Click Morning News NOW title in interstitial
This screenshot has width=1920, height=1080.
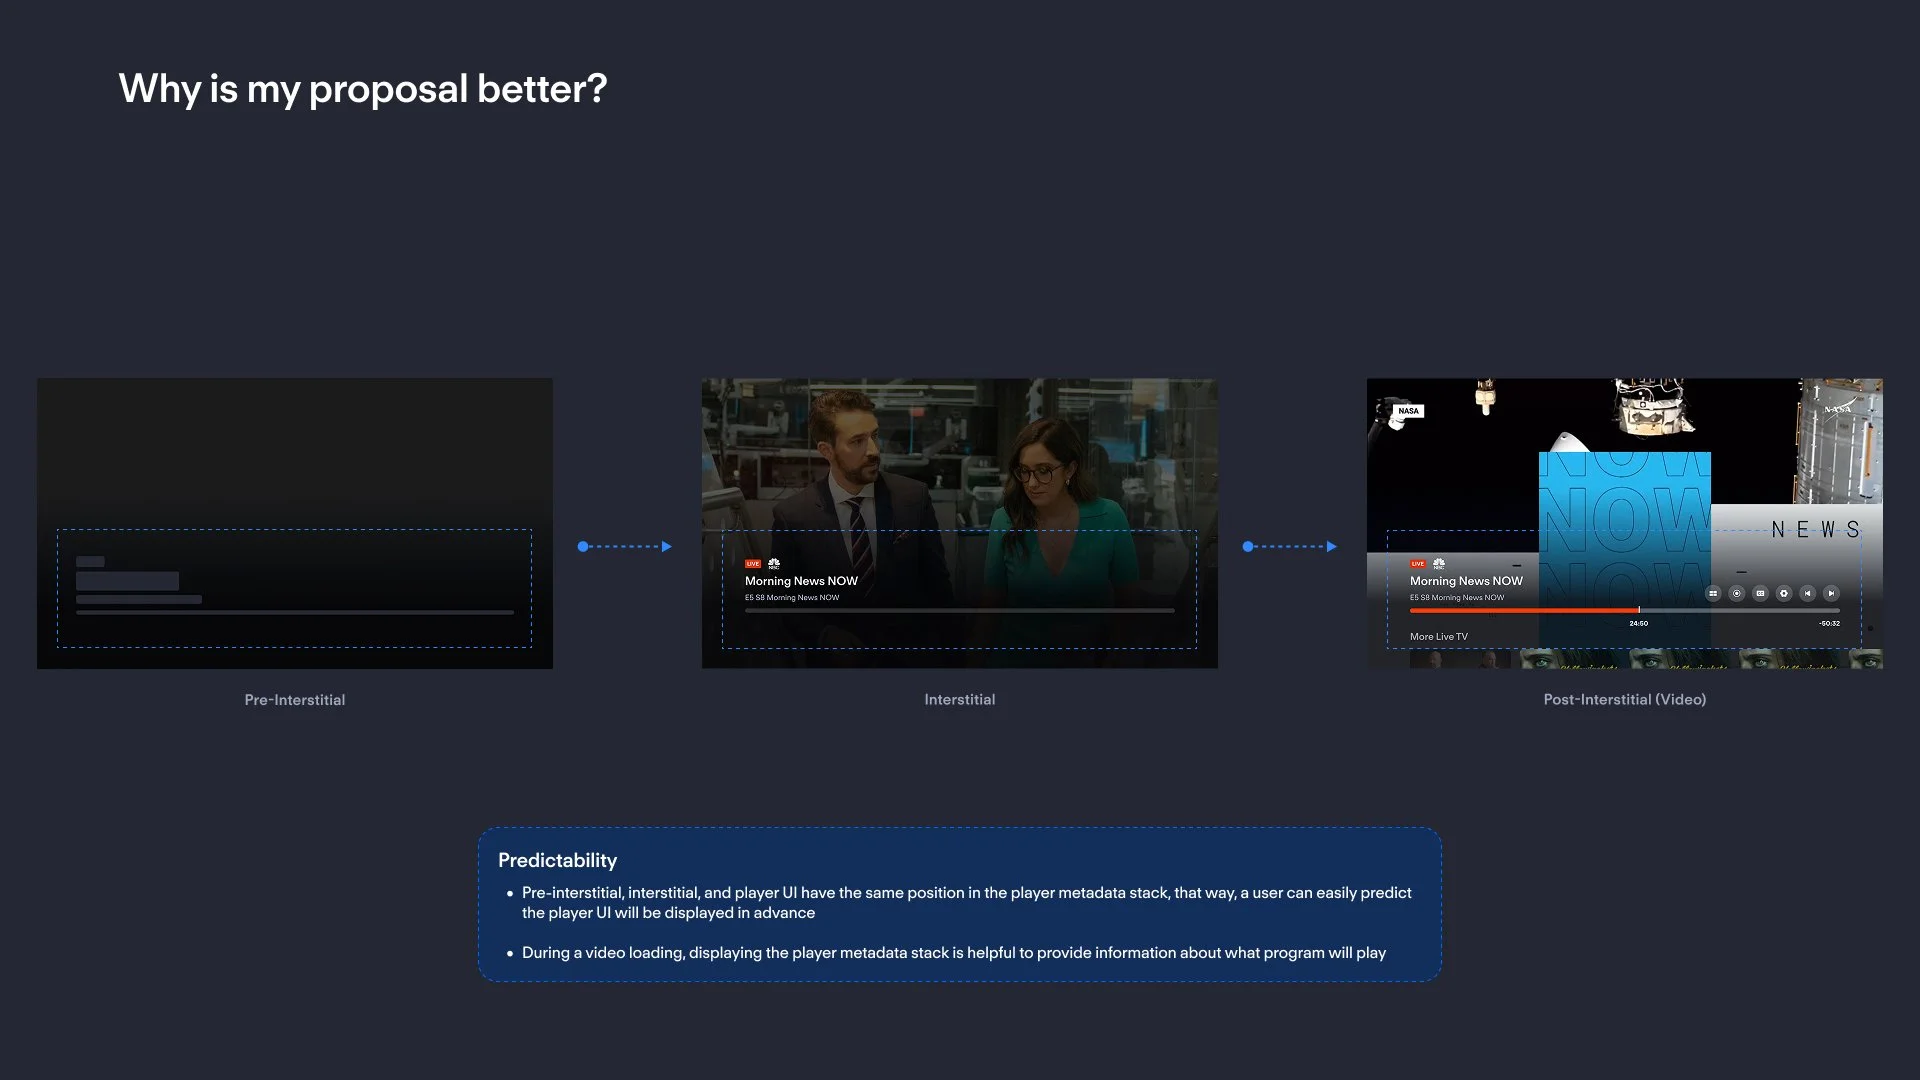tap(801, 581)
